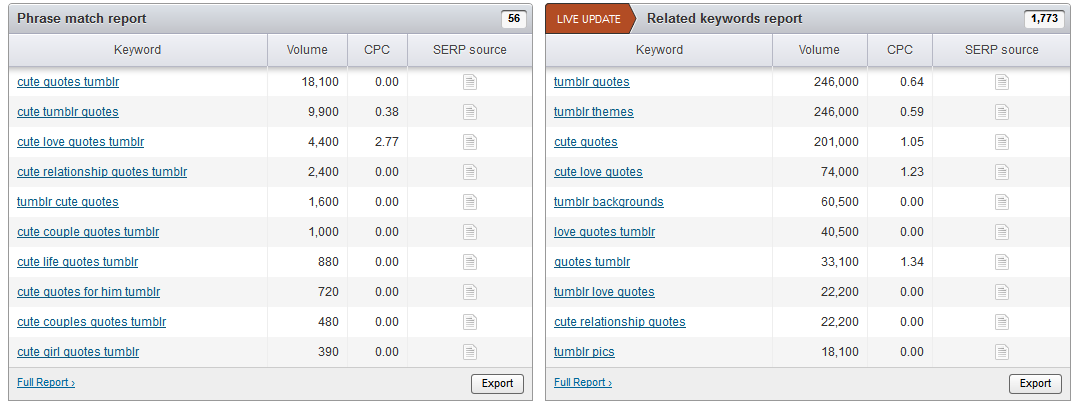
Task: Open SERP source icon for tumblr cute quotes
Action: pyautogui.click(x=469, y=202)
